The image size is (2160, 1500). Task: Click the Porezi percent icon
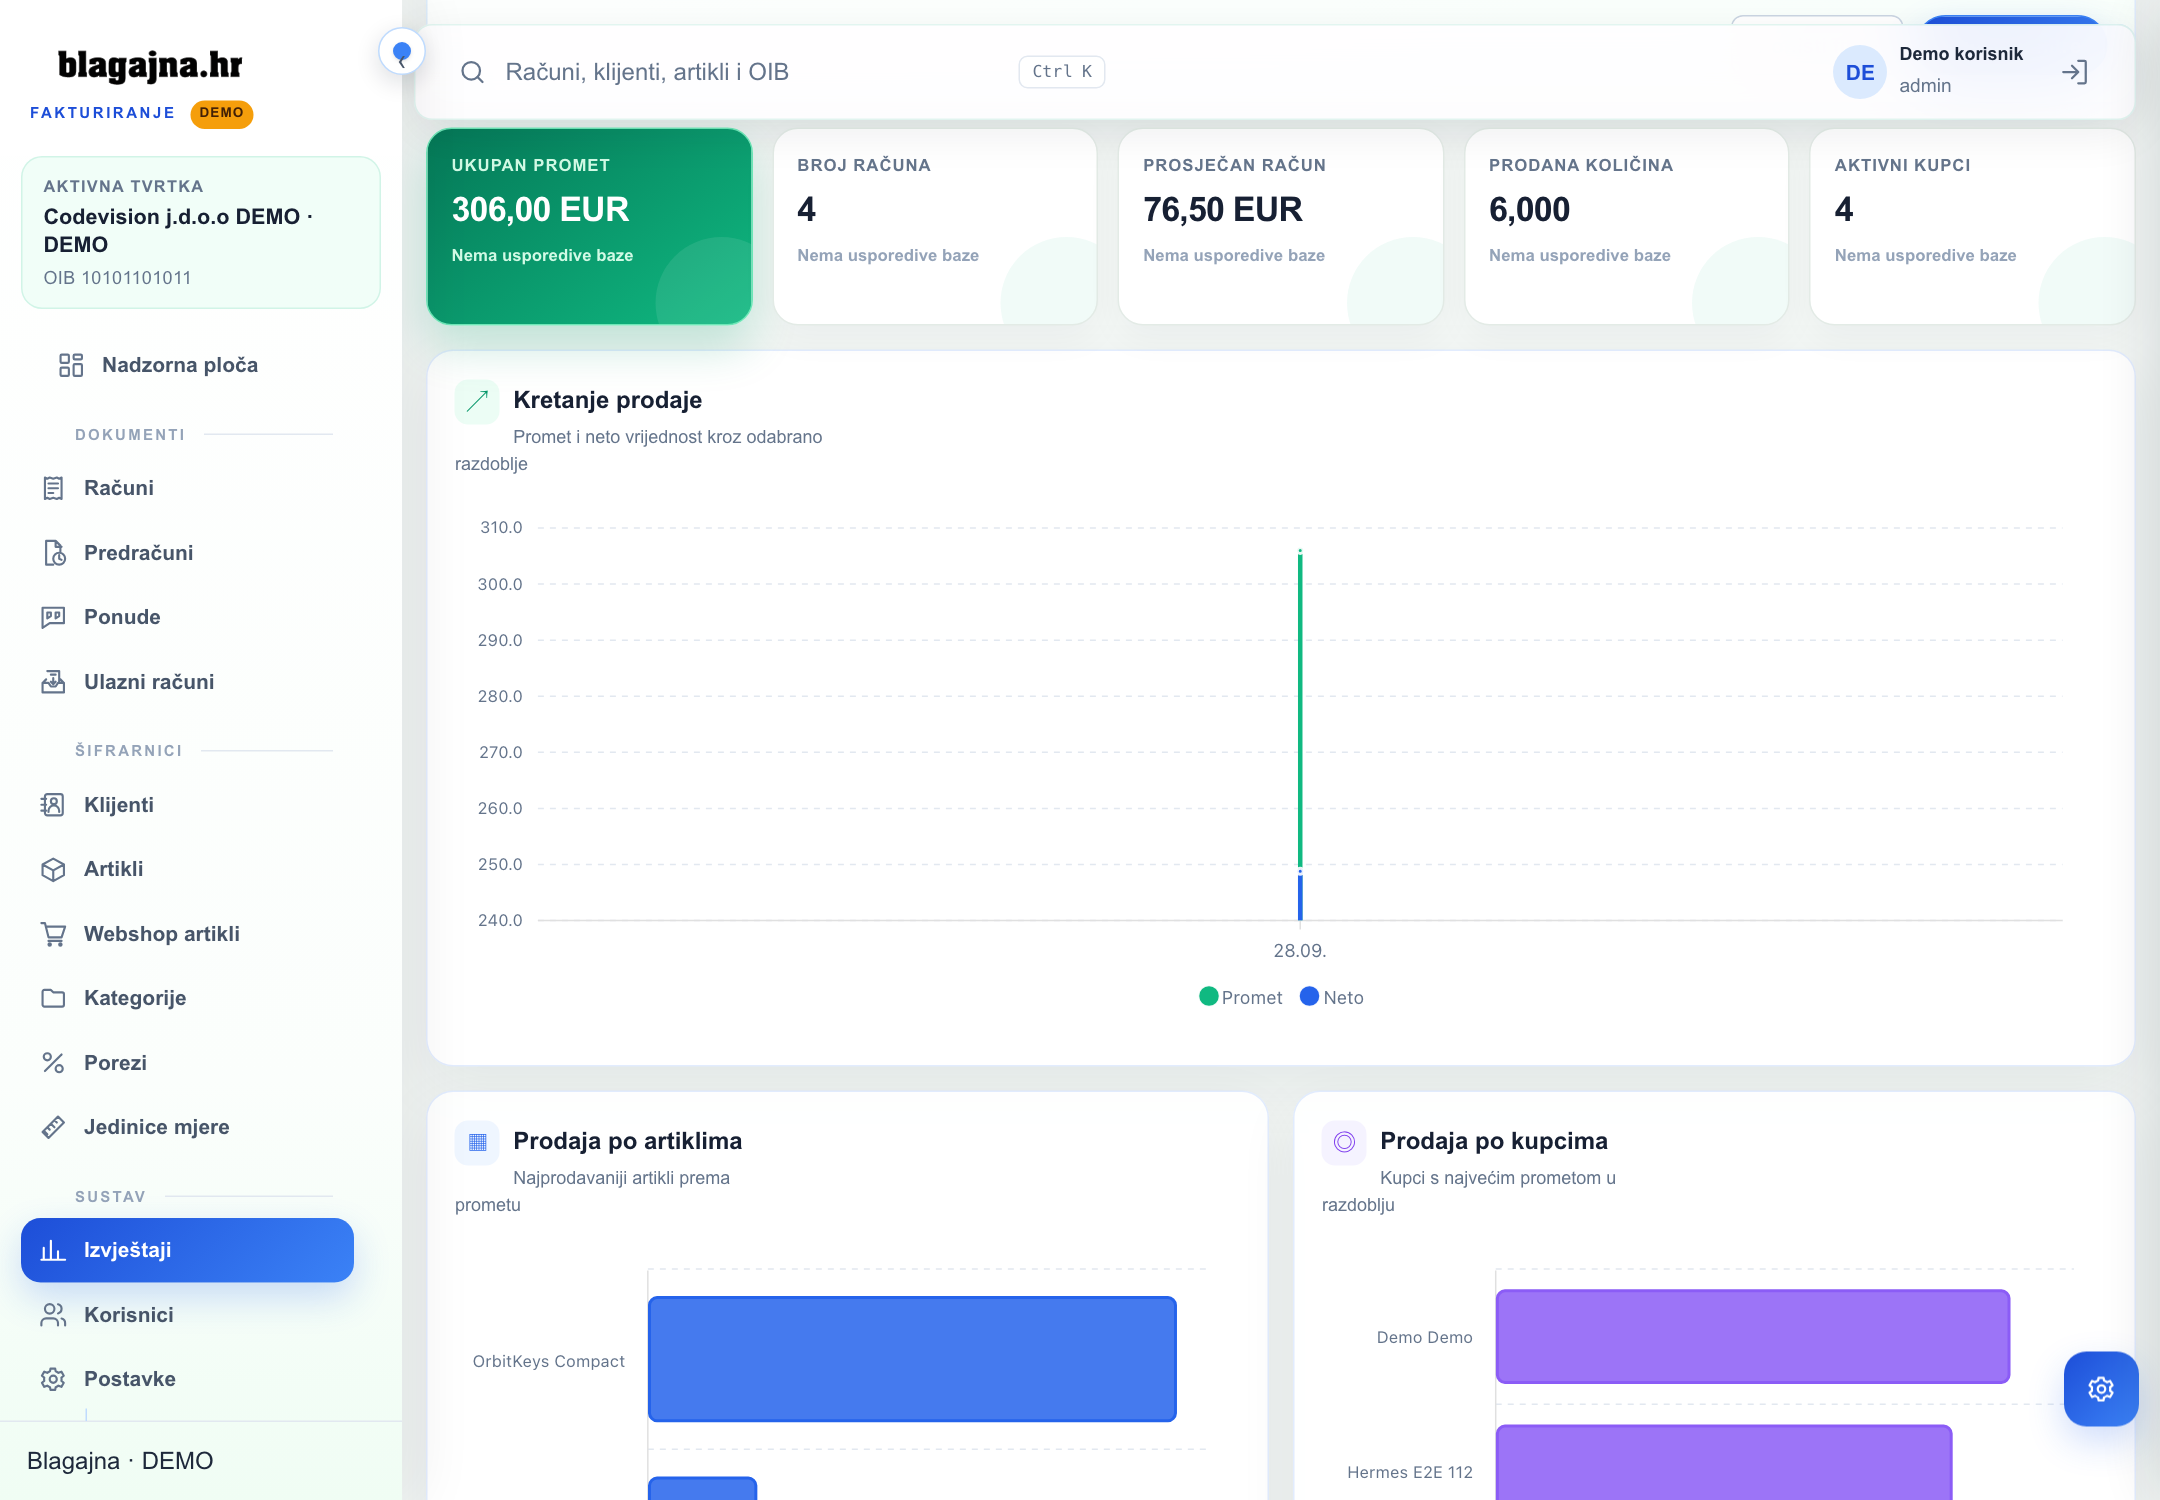pos(53,1063)
